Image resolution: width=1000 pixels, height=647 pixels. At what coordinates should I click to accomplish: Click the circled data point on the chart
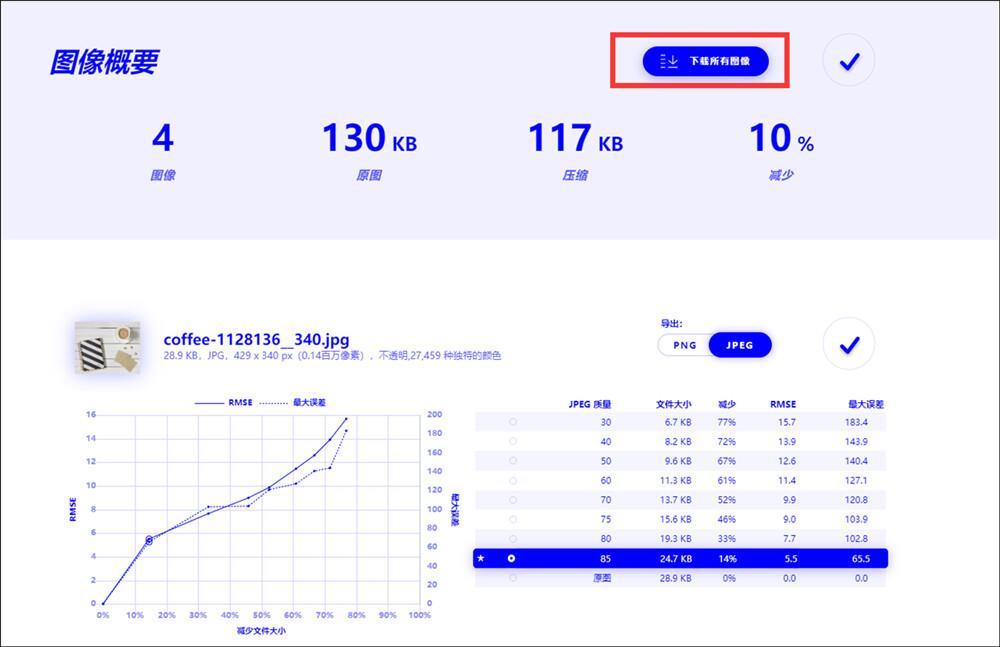coord(149,540)
